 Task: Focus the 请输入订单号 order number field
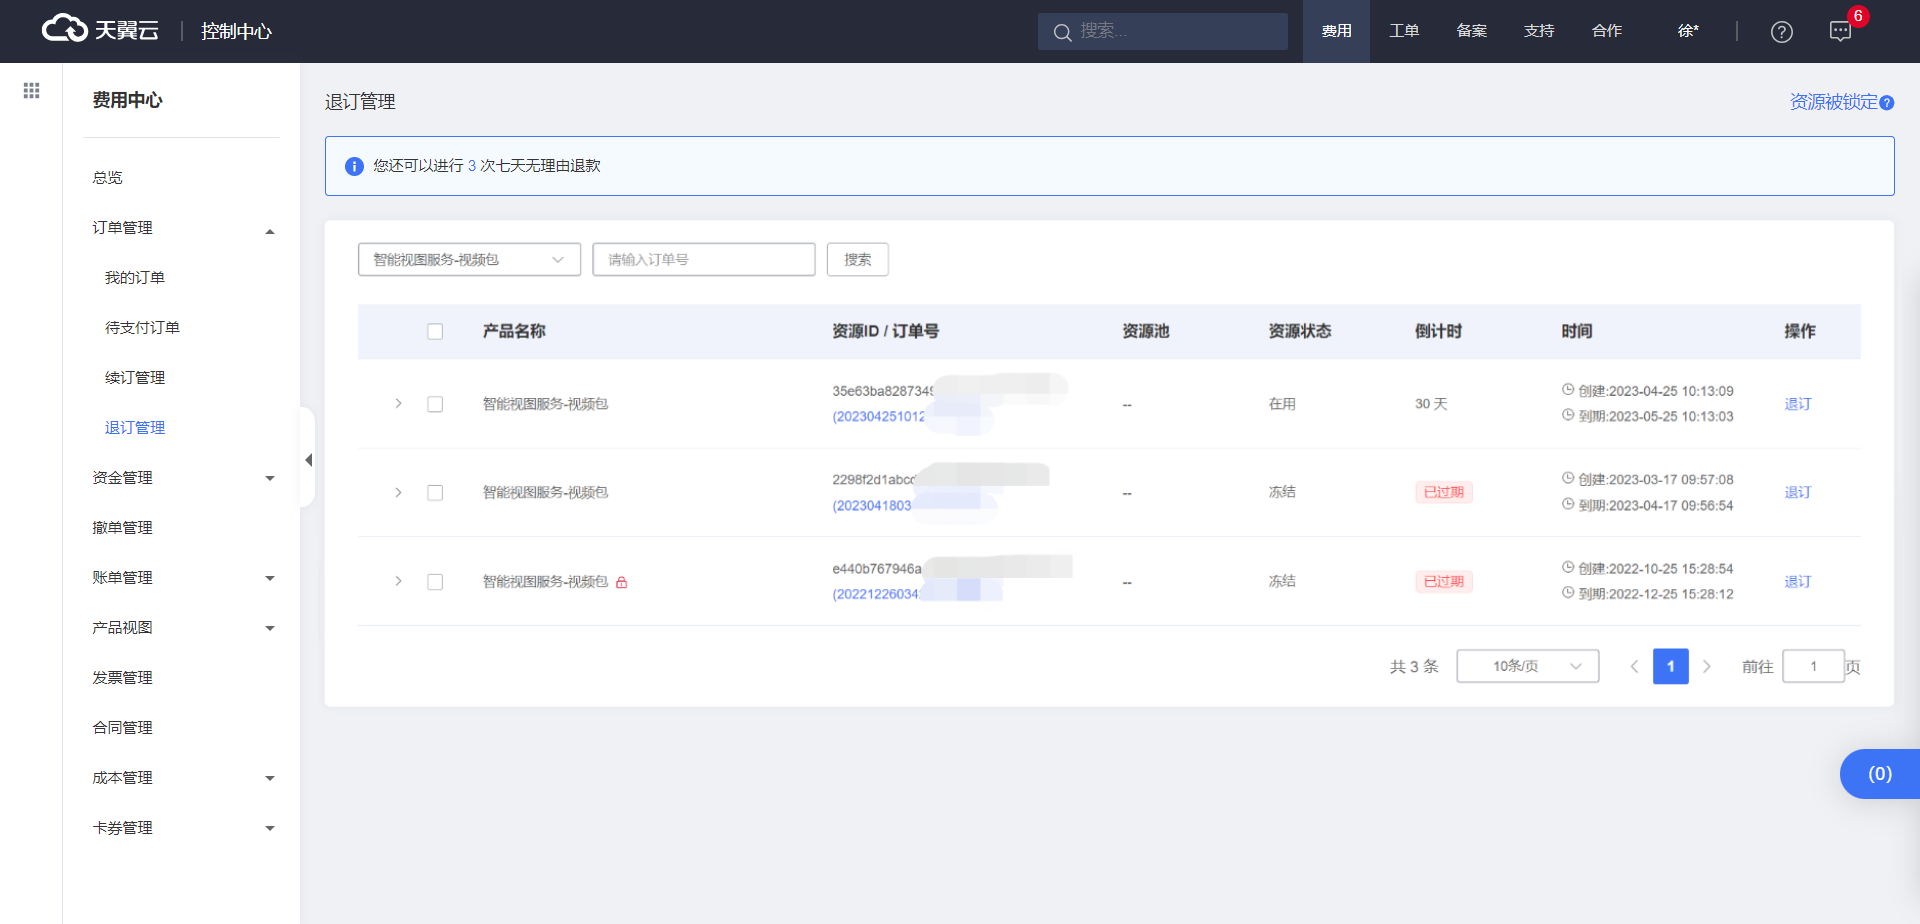(703, 260)
